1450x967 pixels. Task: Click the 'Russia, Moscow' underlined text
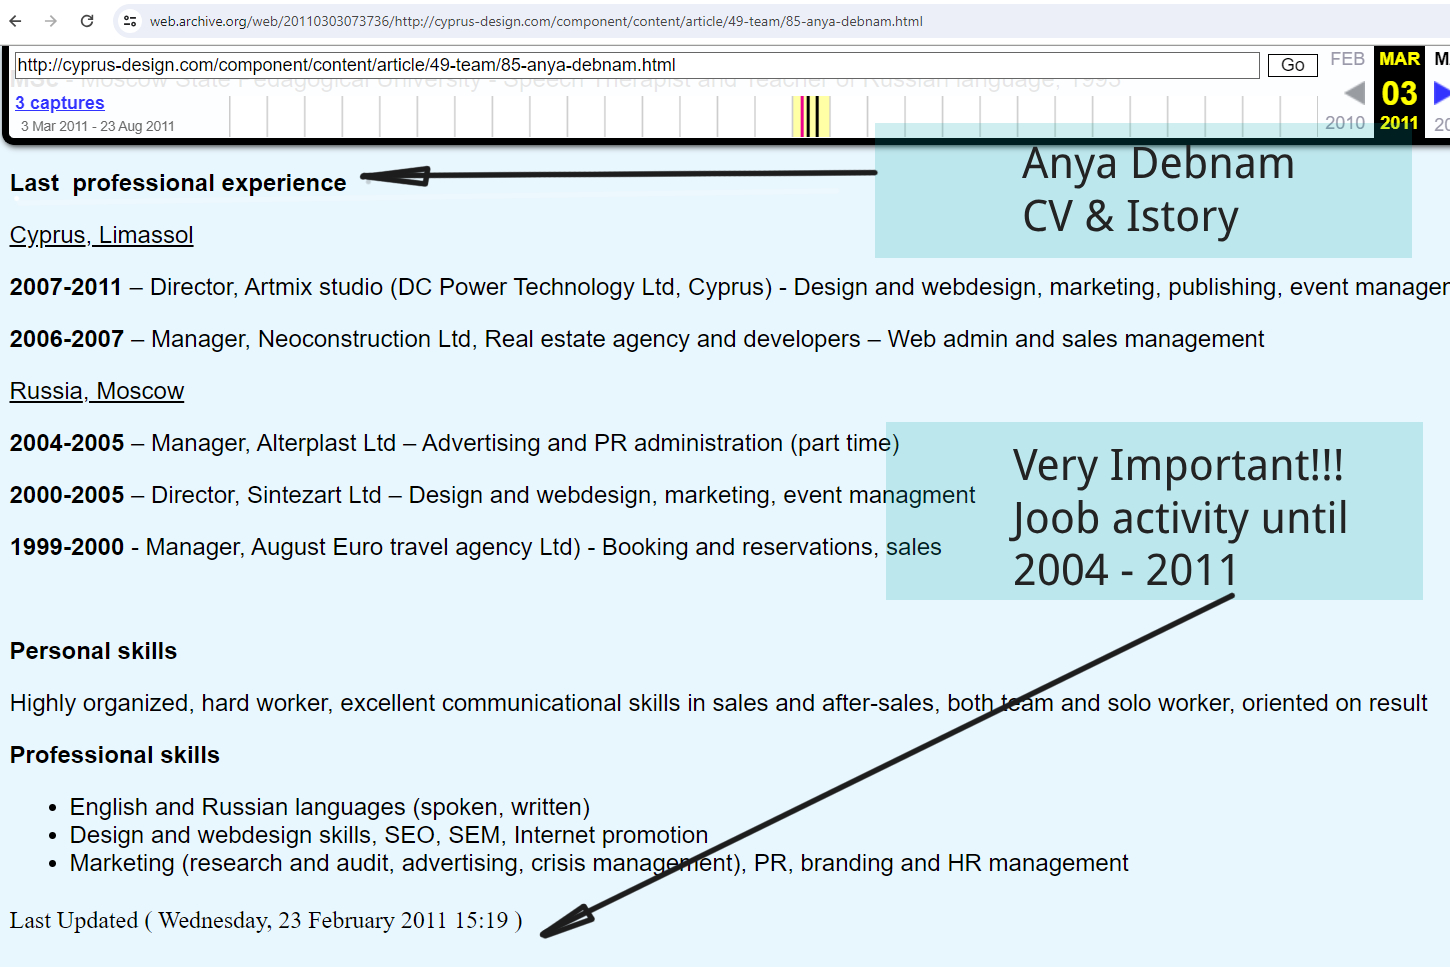coord(97,391)
